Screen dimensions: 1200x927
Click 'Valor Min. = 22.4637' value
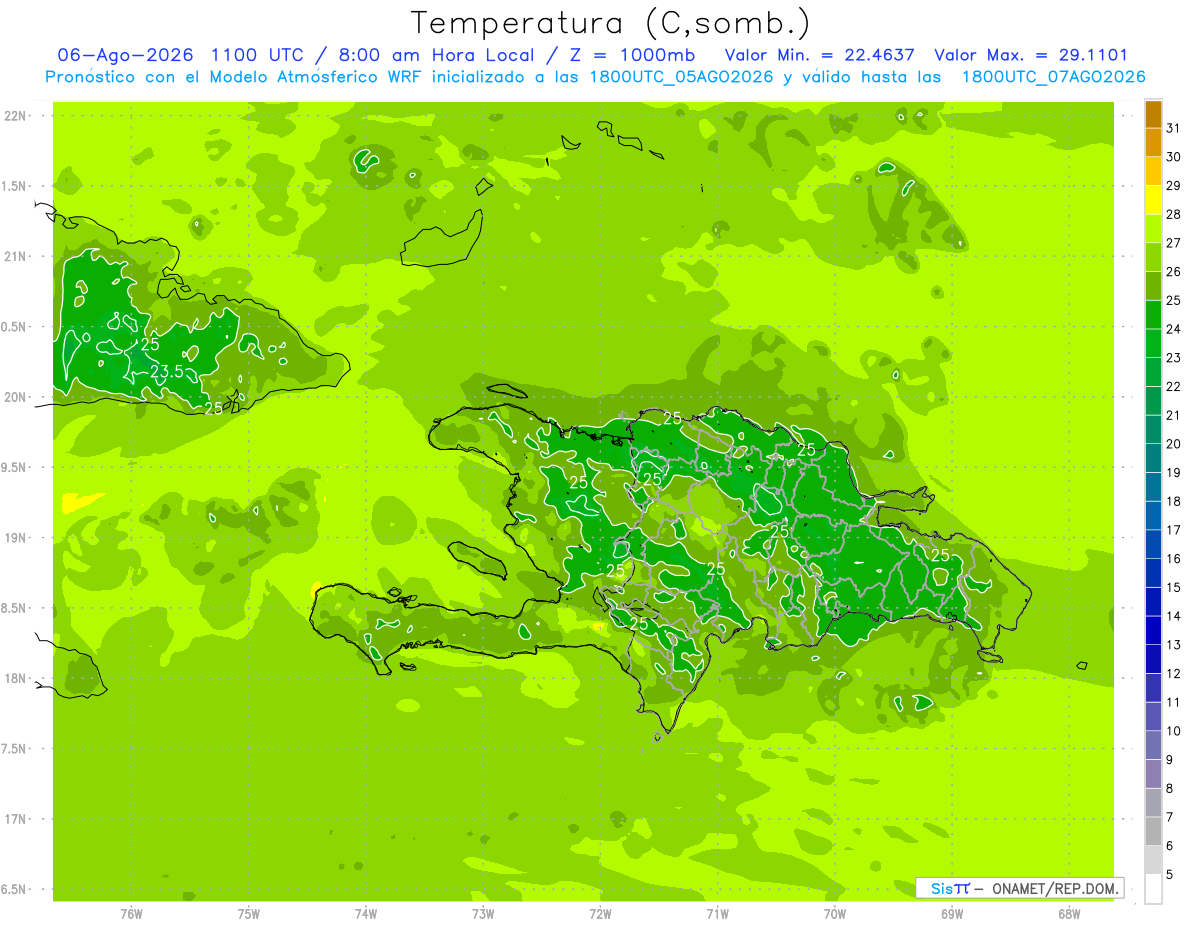tap(819, 55)
